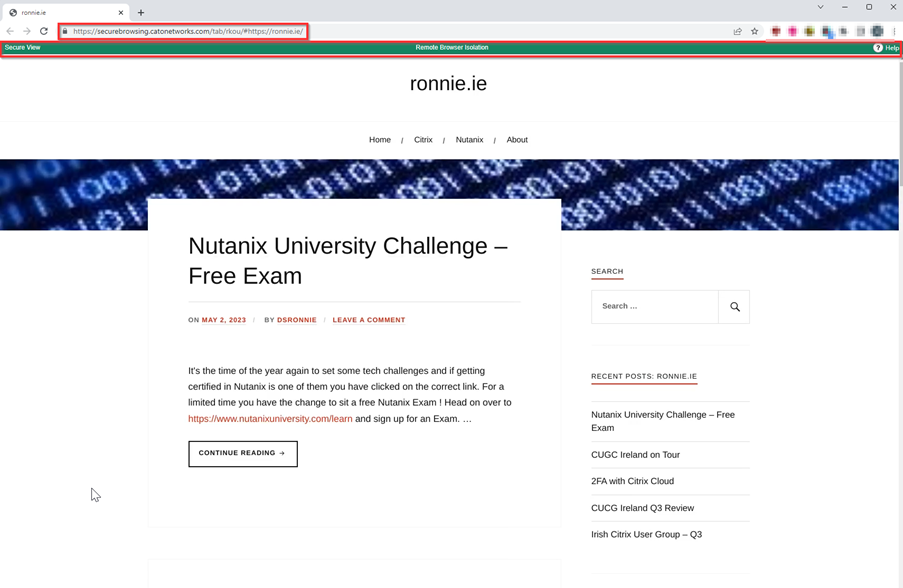The image size is (903, 588).
Task: Open the Nutanix University Challenge post title
Action: [348, 261]
